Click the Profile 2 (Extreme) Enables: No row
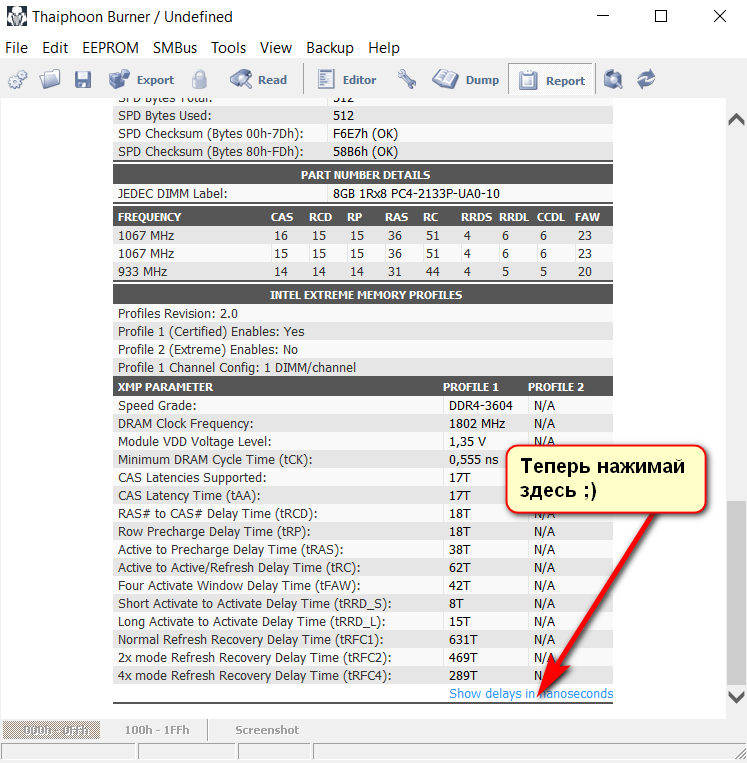Viewport: 747px width, 763px height. point(363,349)
